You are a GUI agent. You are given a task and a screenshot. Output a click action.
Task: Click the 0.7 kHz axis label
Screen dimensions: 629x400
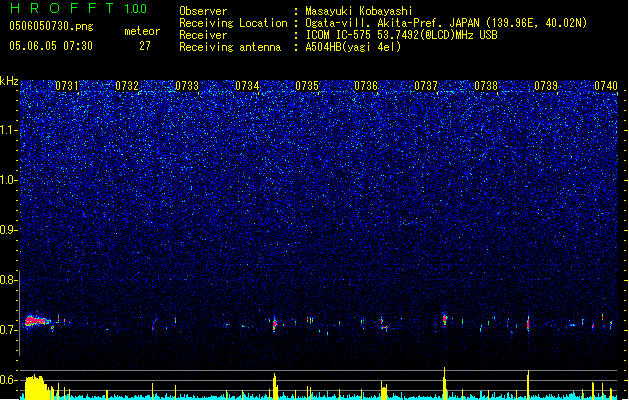pyautogui.click(x=8, y=330)
